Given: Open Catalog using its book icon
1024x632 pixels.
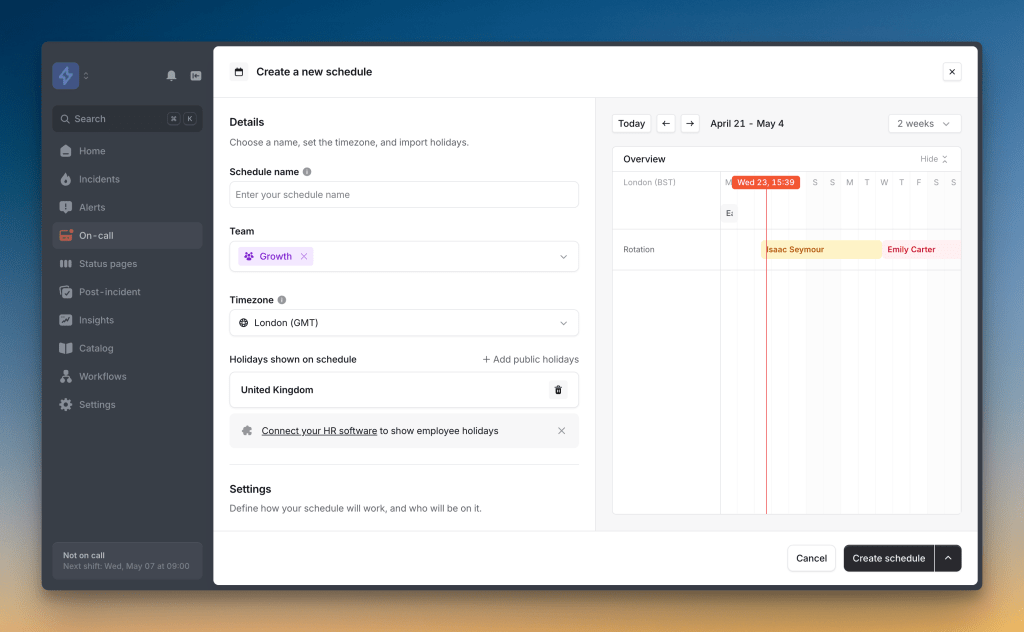Looking at the screenshot, I should (67, 347).
